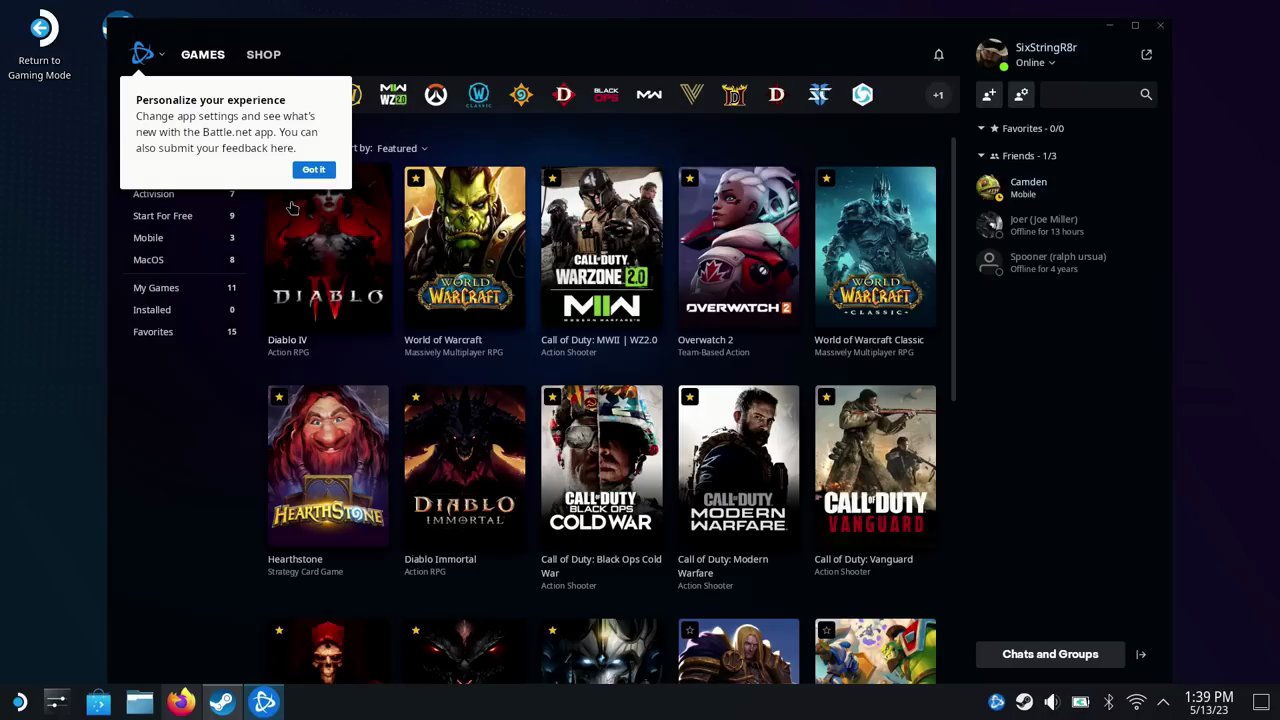
Task: Open Return to Gaming Mode desktop shortcut
Action: (40, 46)
